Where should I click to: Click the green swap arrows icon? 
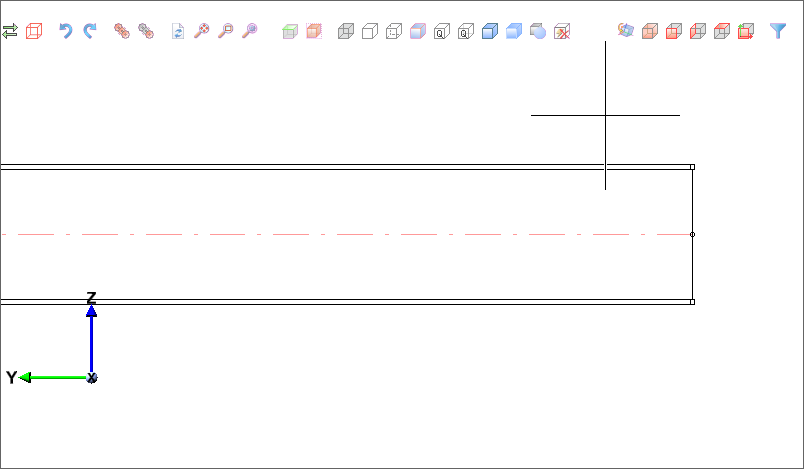10,31
